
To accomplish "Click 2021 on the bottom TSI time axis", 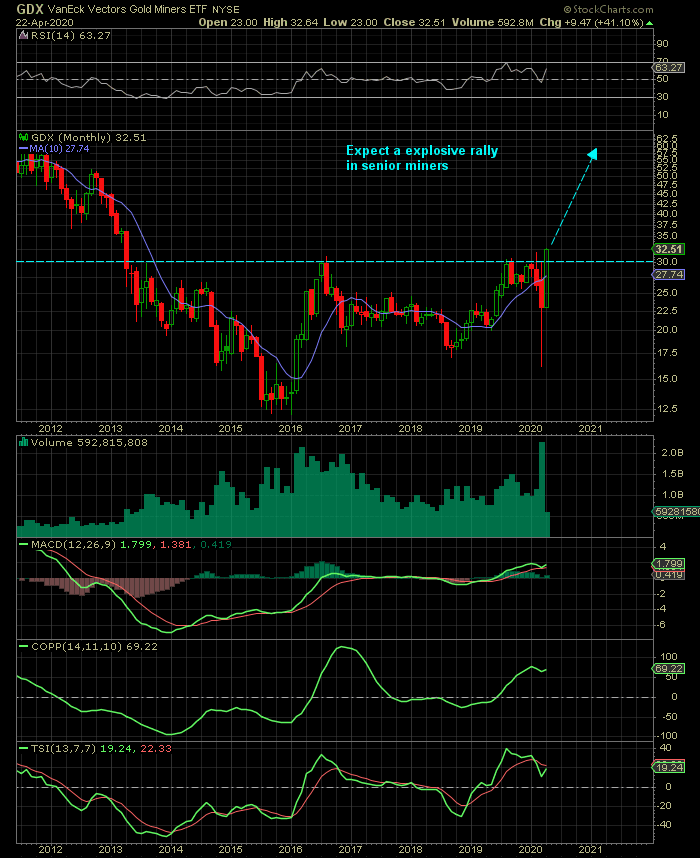I will [590, 850].
